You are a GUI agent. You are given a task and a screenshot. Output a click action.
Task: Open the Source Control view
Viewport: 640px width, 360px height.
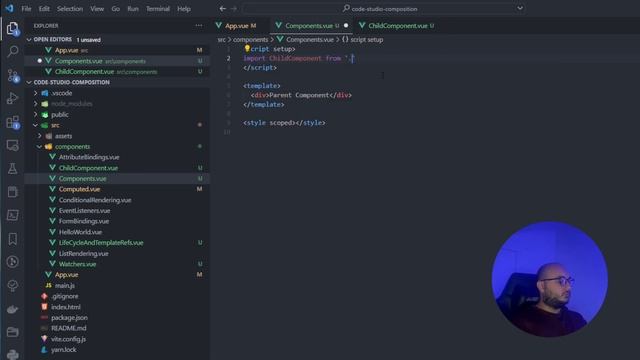pos(13,76)
